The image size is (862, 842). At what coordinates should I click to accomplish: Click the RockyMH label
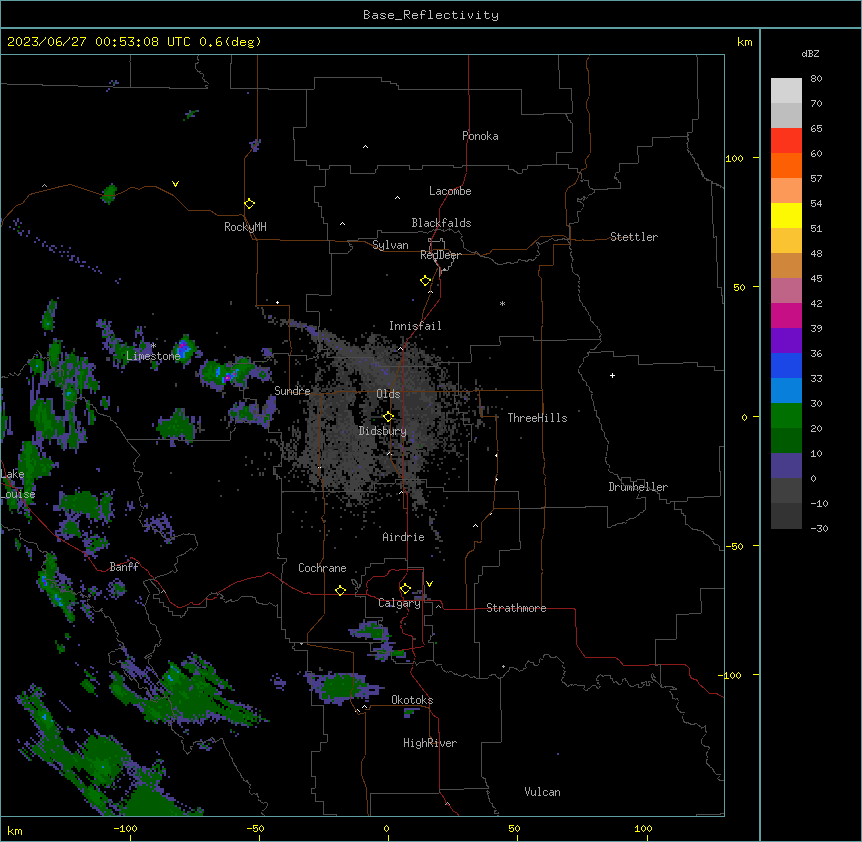click(x=245, y=227)
